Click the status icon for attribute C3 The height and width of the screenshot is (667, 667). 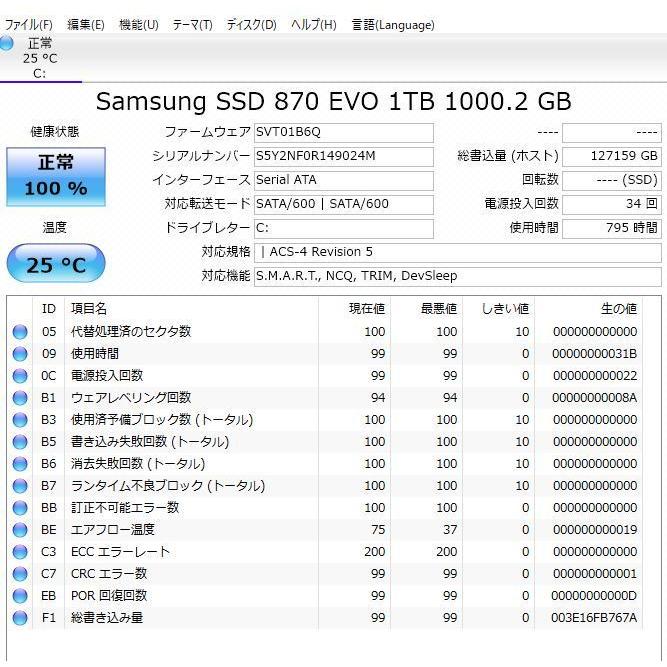tap(20, 552)
